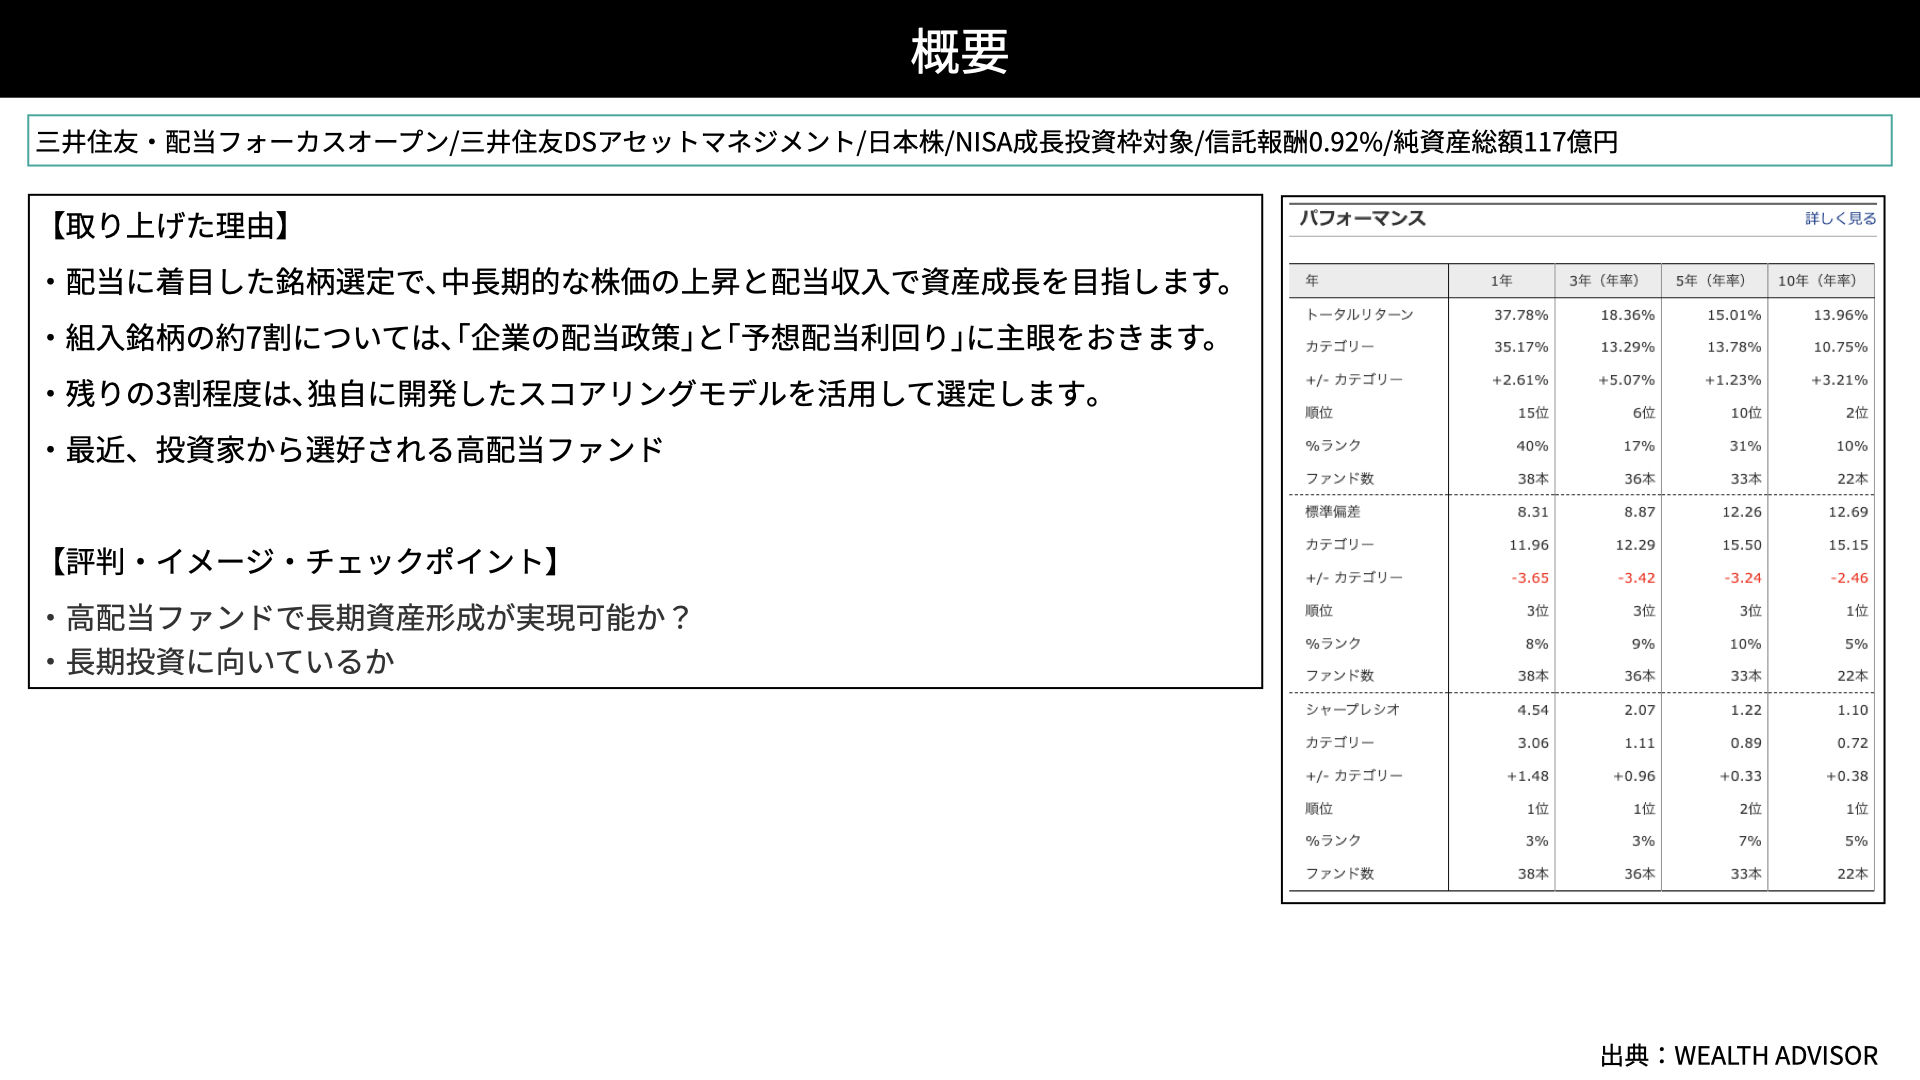Viewport: 1920px width, 1080px height.
Task: Click the 概要 slide title
Action: pos(960,51)
